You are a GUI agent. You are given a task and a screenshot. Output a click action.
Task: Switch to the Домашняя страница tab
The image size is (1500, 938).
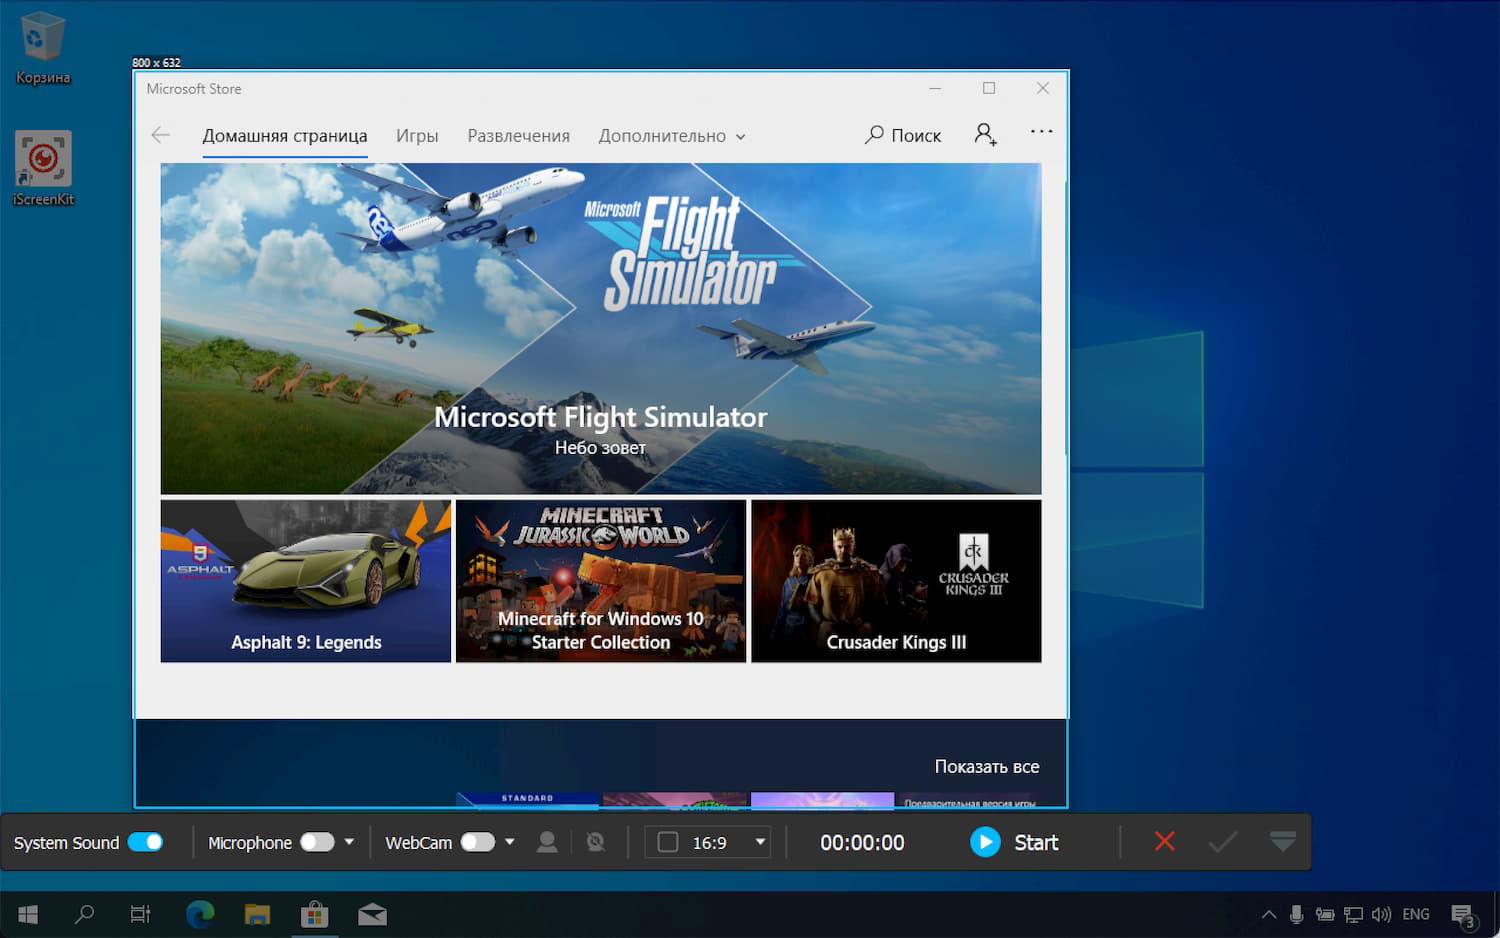285,136
